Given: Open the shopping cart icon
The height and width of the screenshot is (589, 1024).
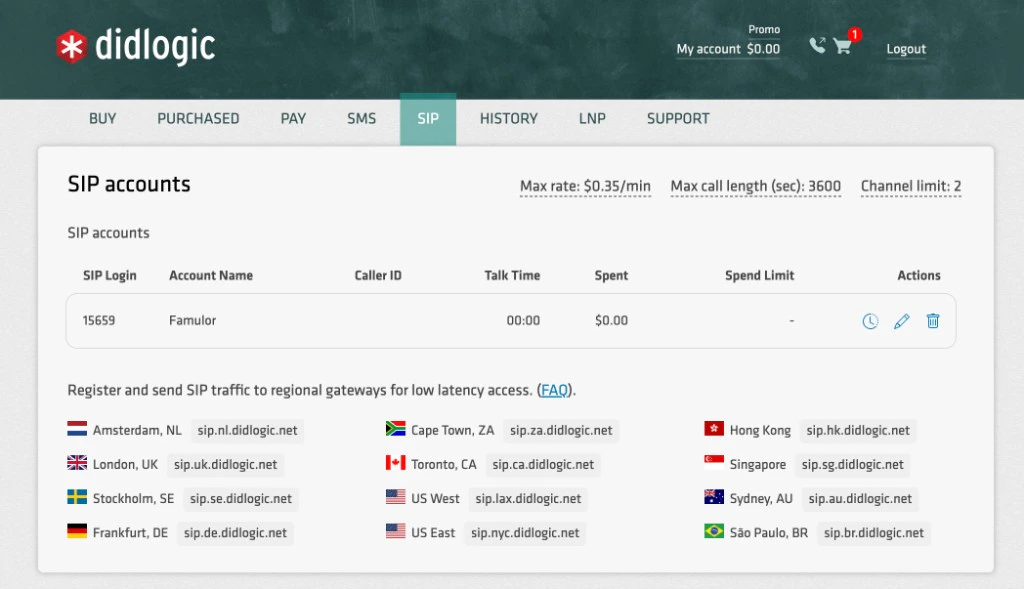Looking at the screenshot, I should coord(842,46).
